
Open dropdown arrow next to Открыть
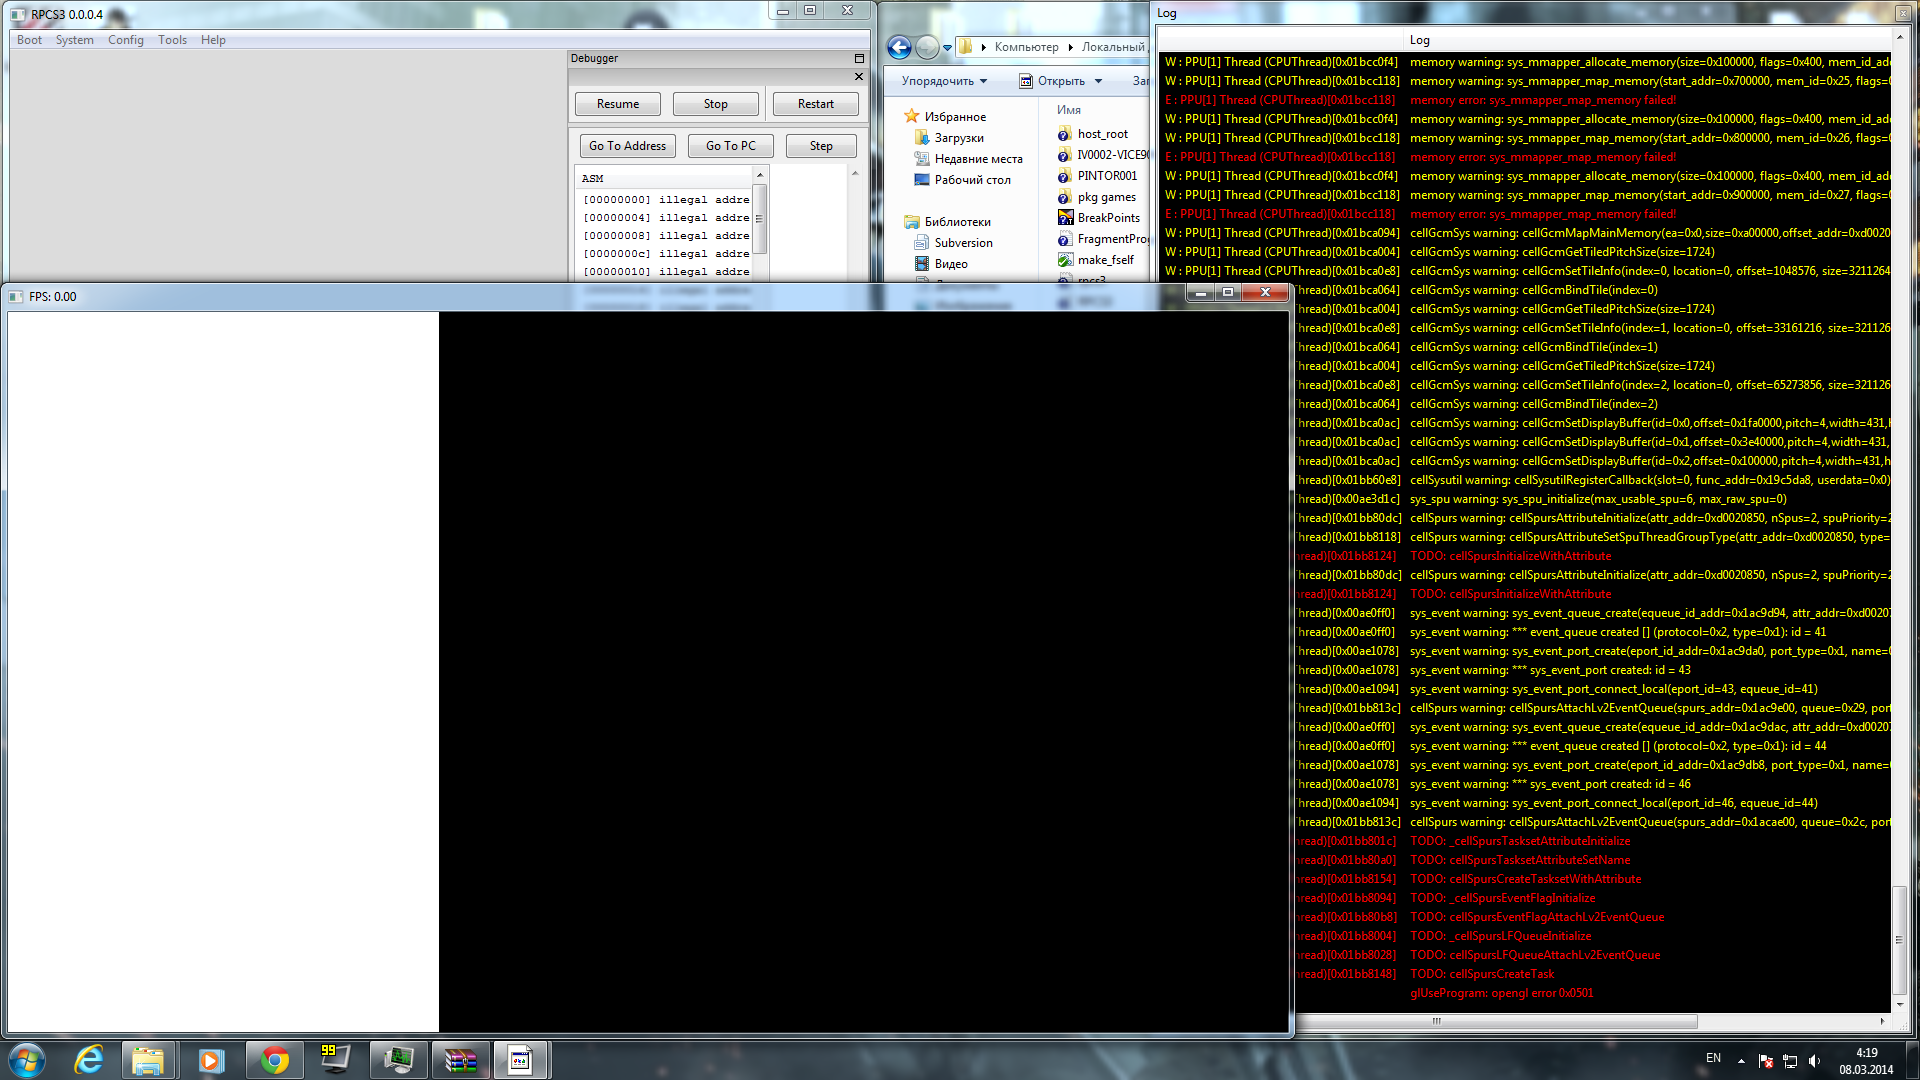point(1098,82)
